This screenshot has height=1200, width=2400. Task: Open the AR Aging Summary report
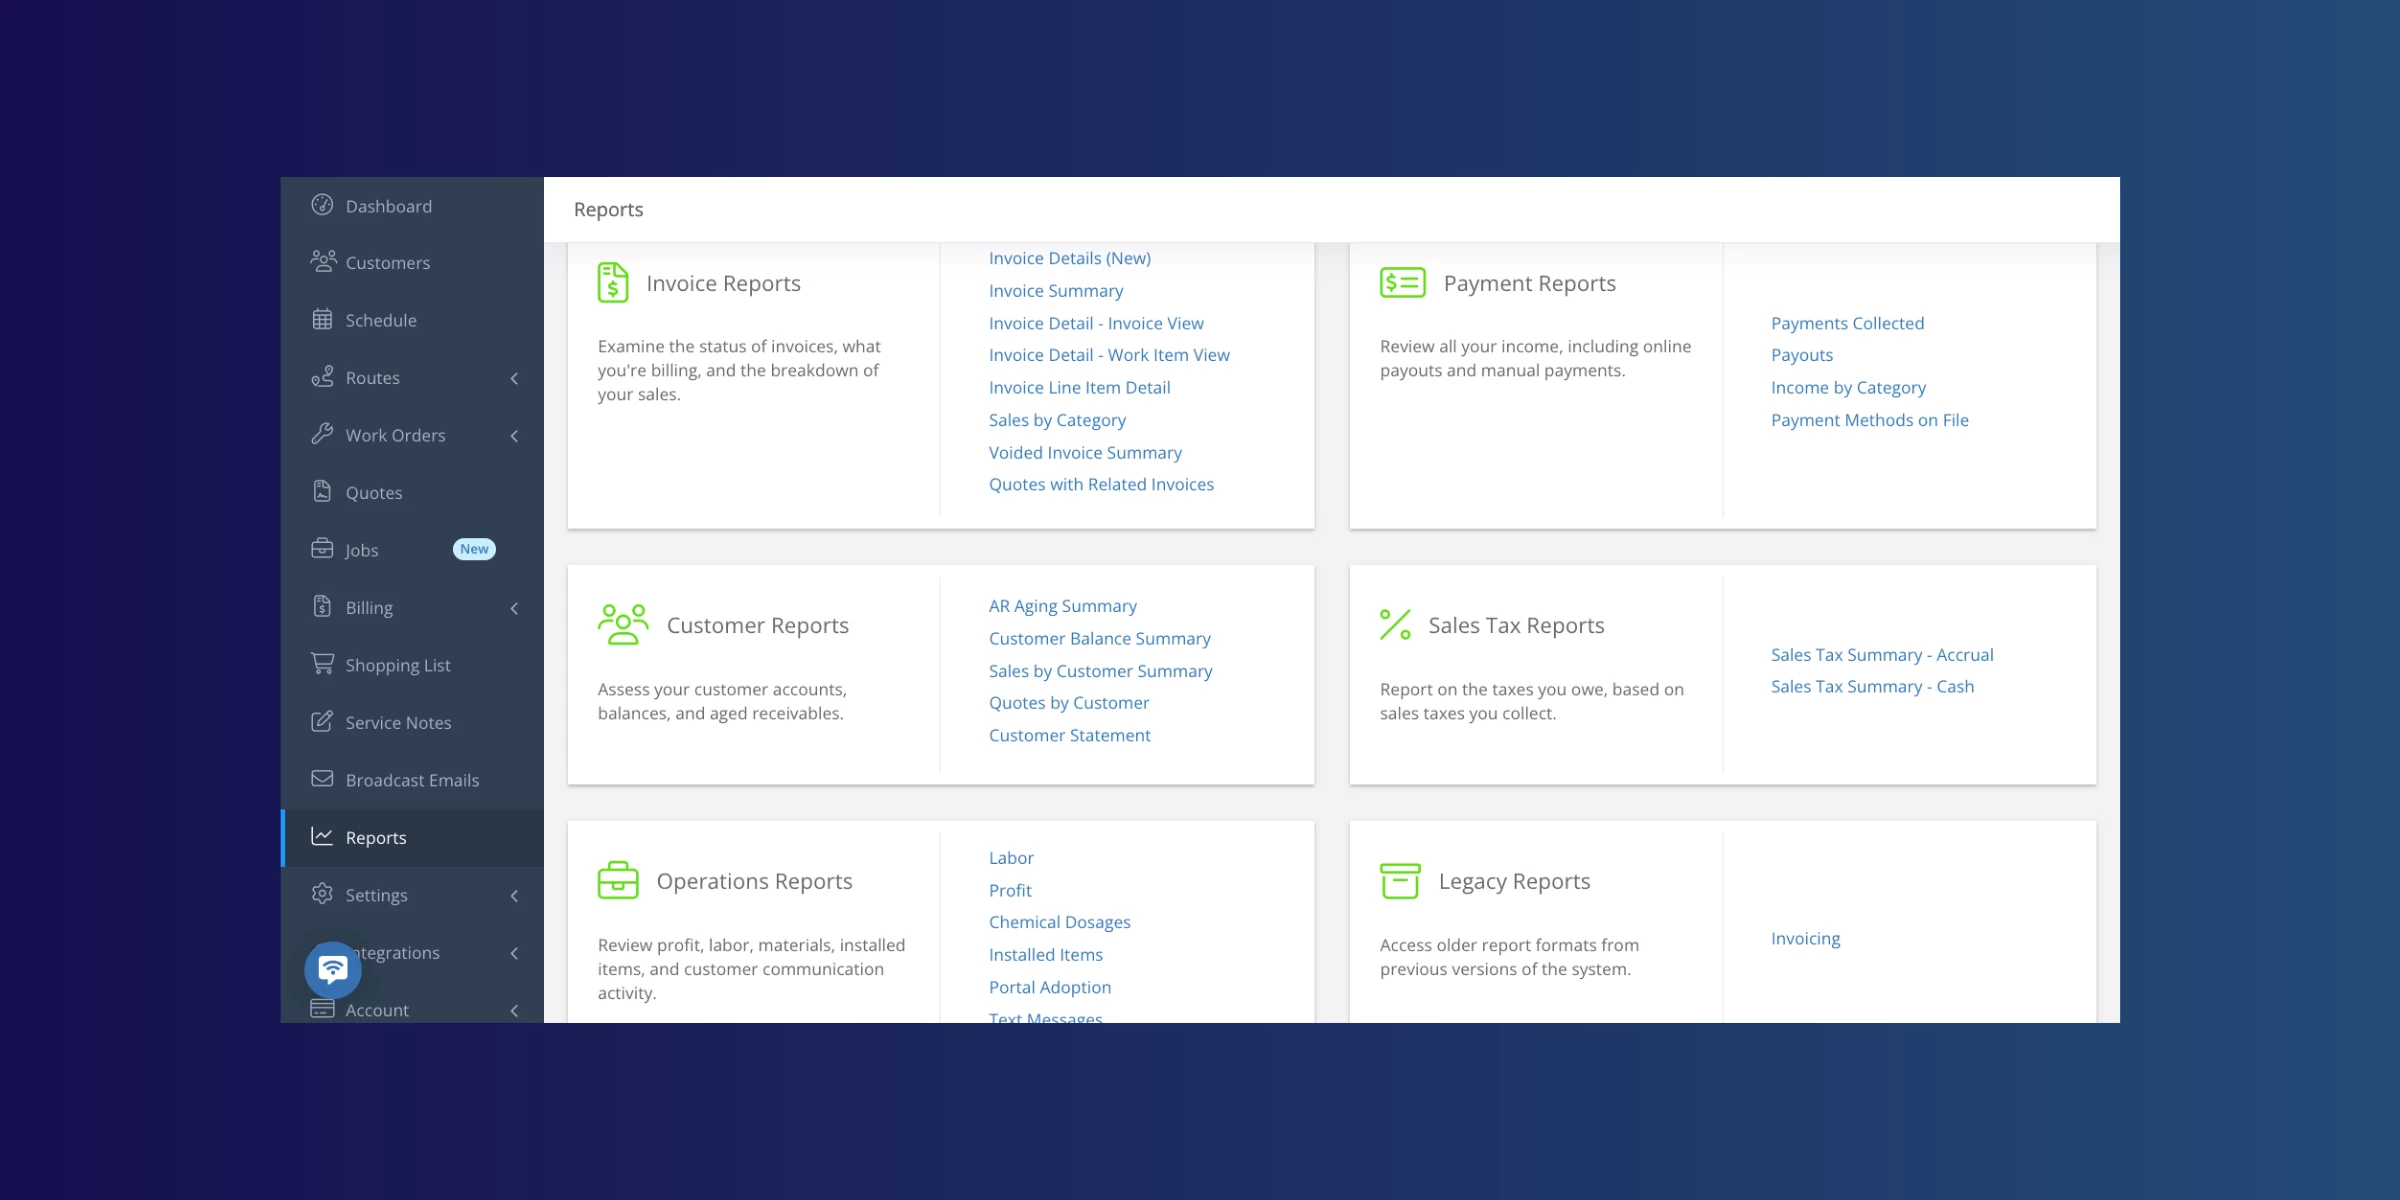pos(1062,606)
